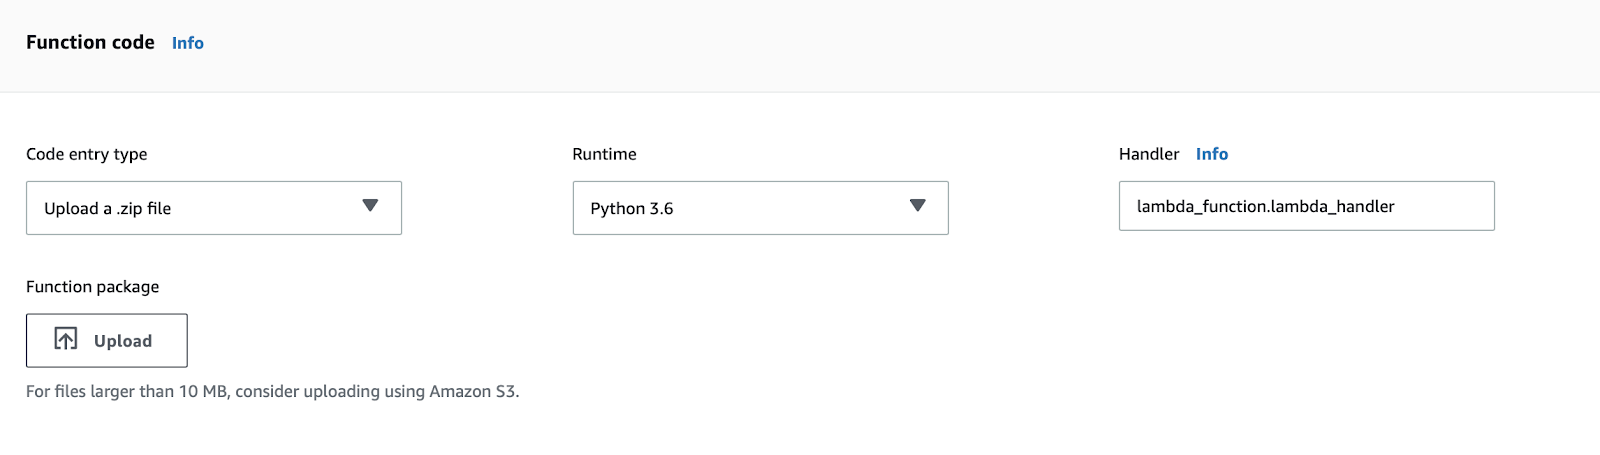Select the 'Upload a .zip file' text
1600x455 pixels.
click(x=108, y=208)
